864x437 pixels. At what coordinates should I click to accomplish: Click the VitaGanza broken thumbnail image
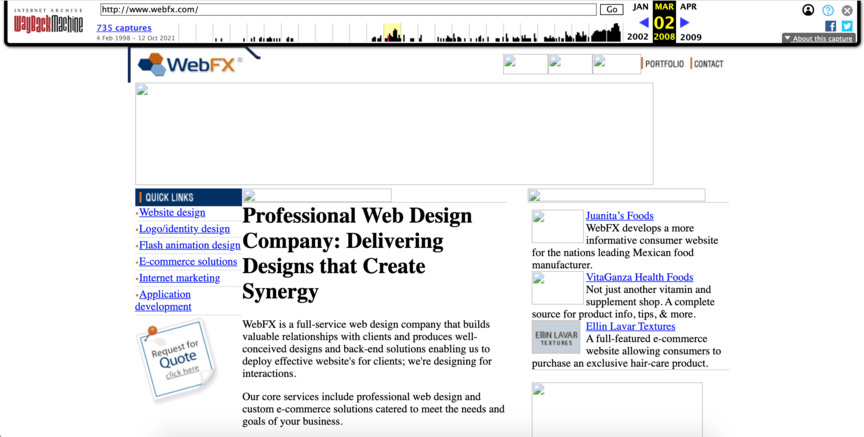click(557, 288)
